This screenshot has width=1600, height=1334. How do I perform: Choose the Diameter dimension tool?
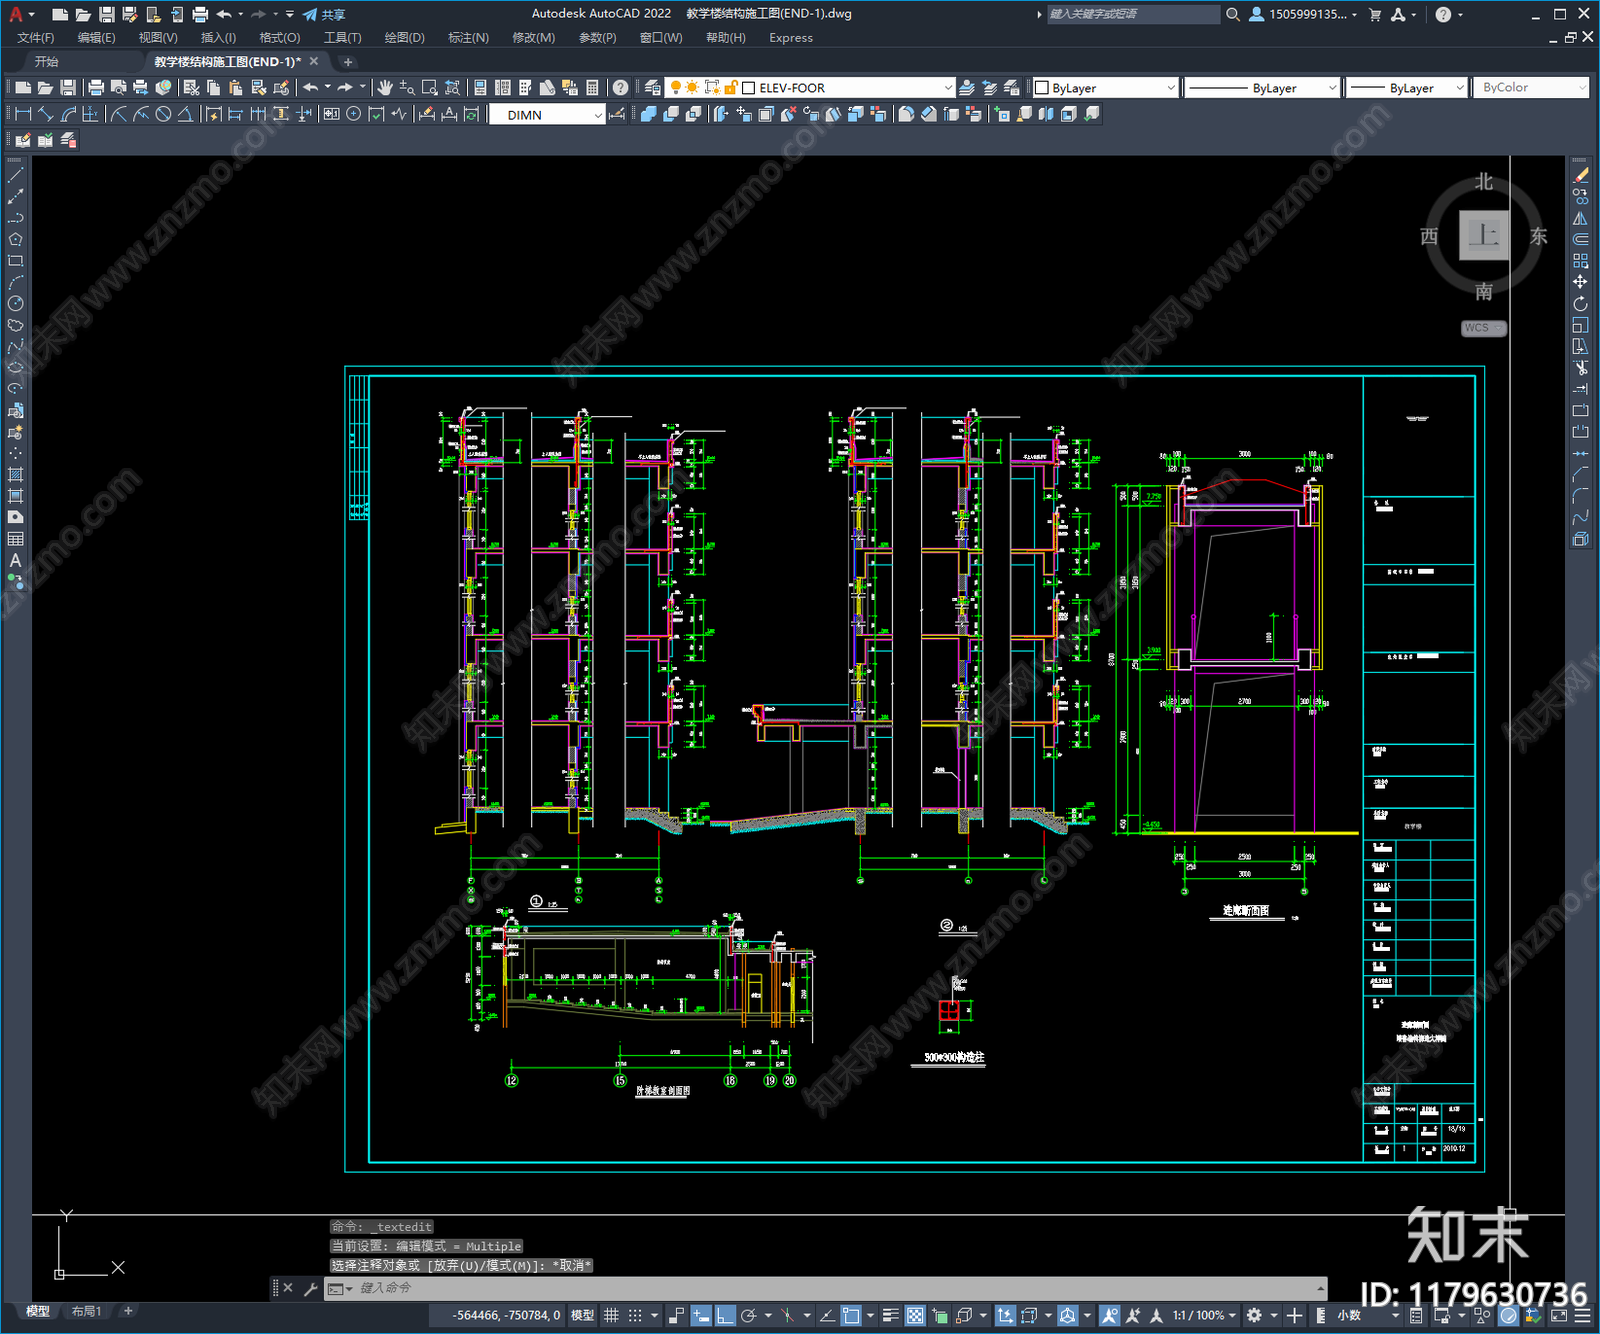coord(163,114)
